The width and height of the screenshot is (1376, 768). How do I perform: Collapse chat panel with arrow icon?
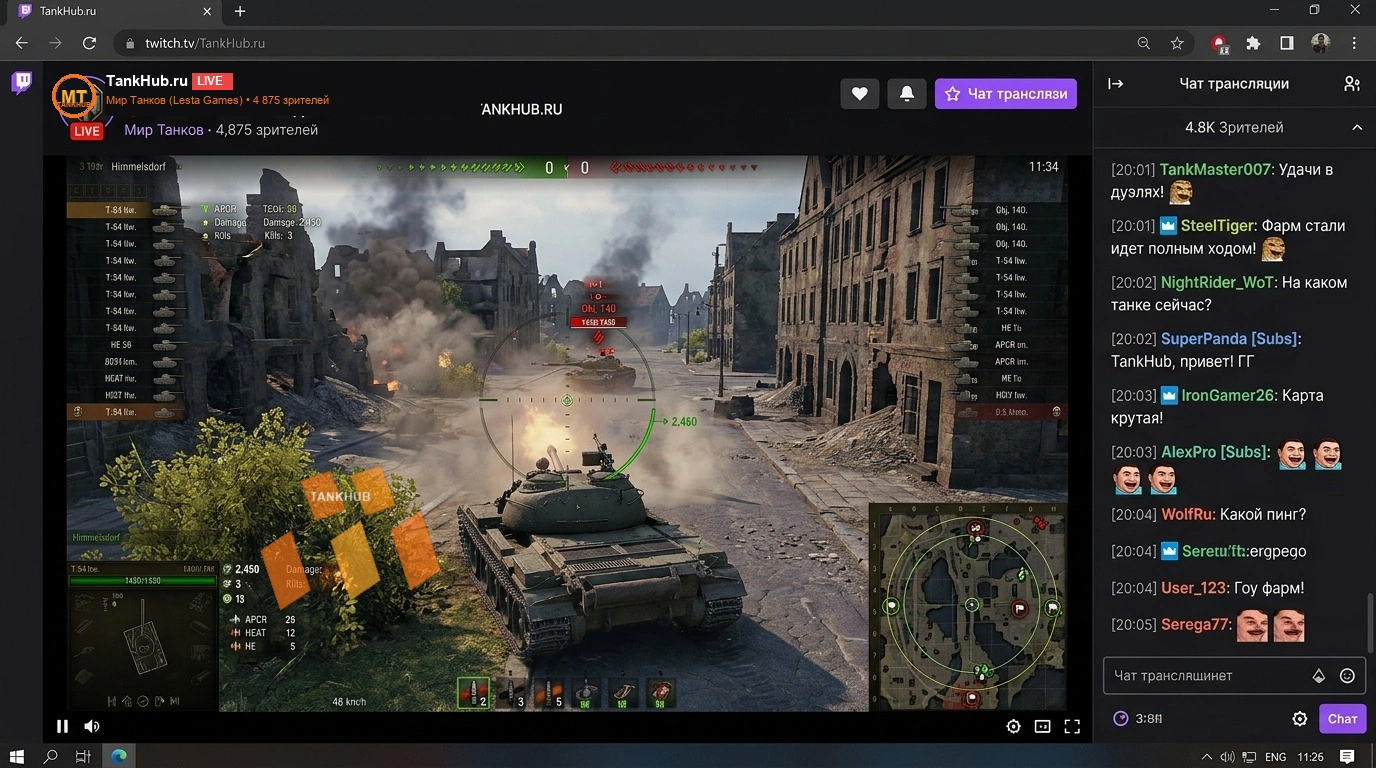point(1116,84)
